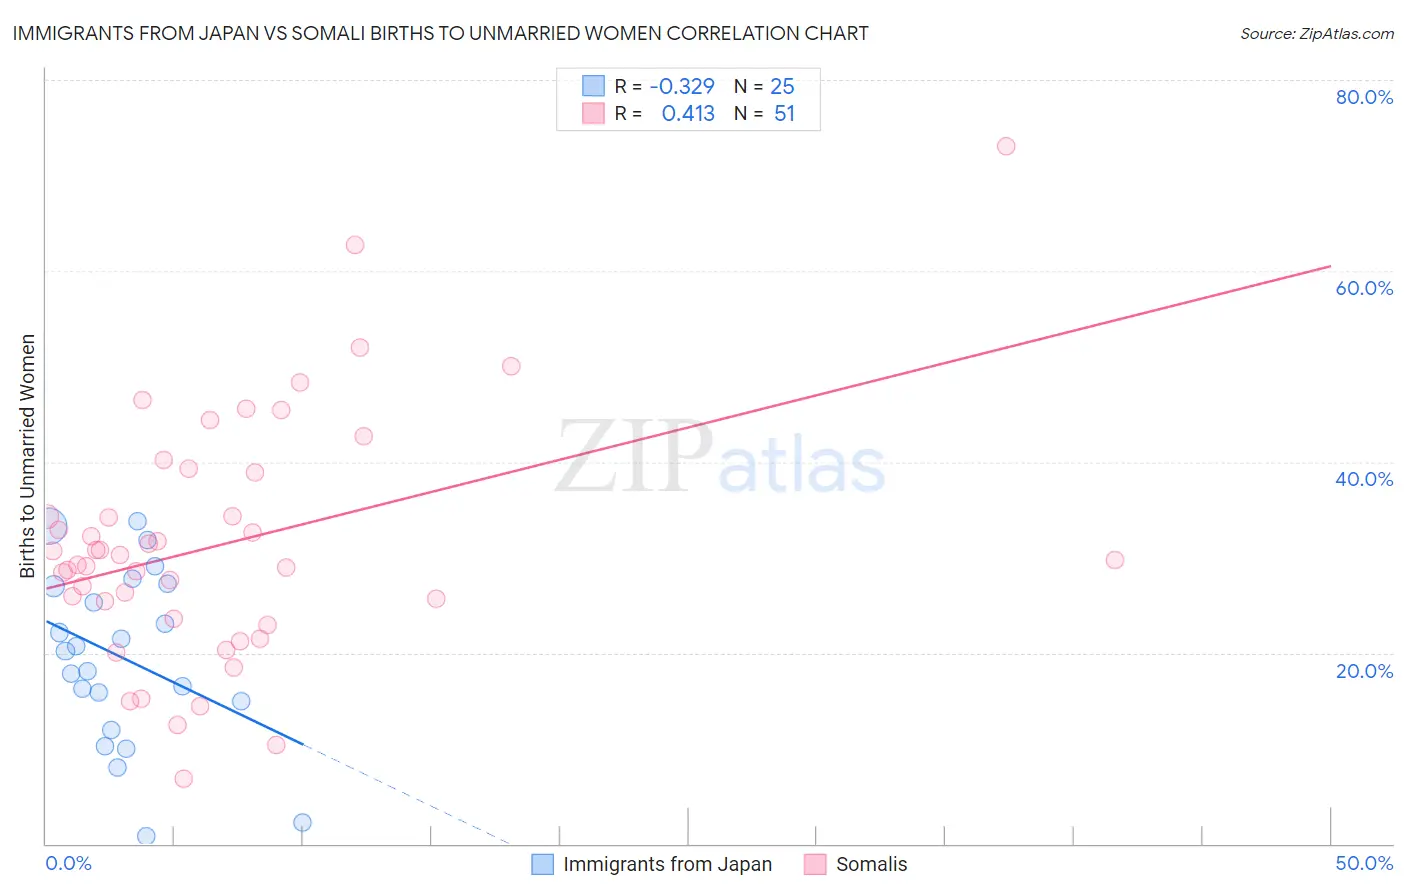The height and width of the screenshot is (892, 1406).
Task: Click the topmost pink outlier point near 73%
Action: pyautogui.click(x=1006, y=146)
